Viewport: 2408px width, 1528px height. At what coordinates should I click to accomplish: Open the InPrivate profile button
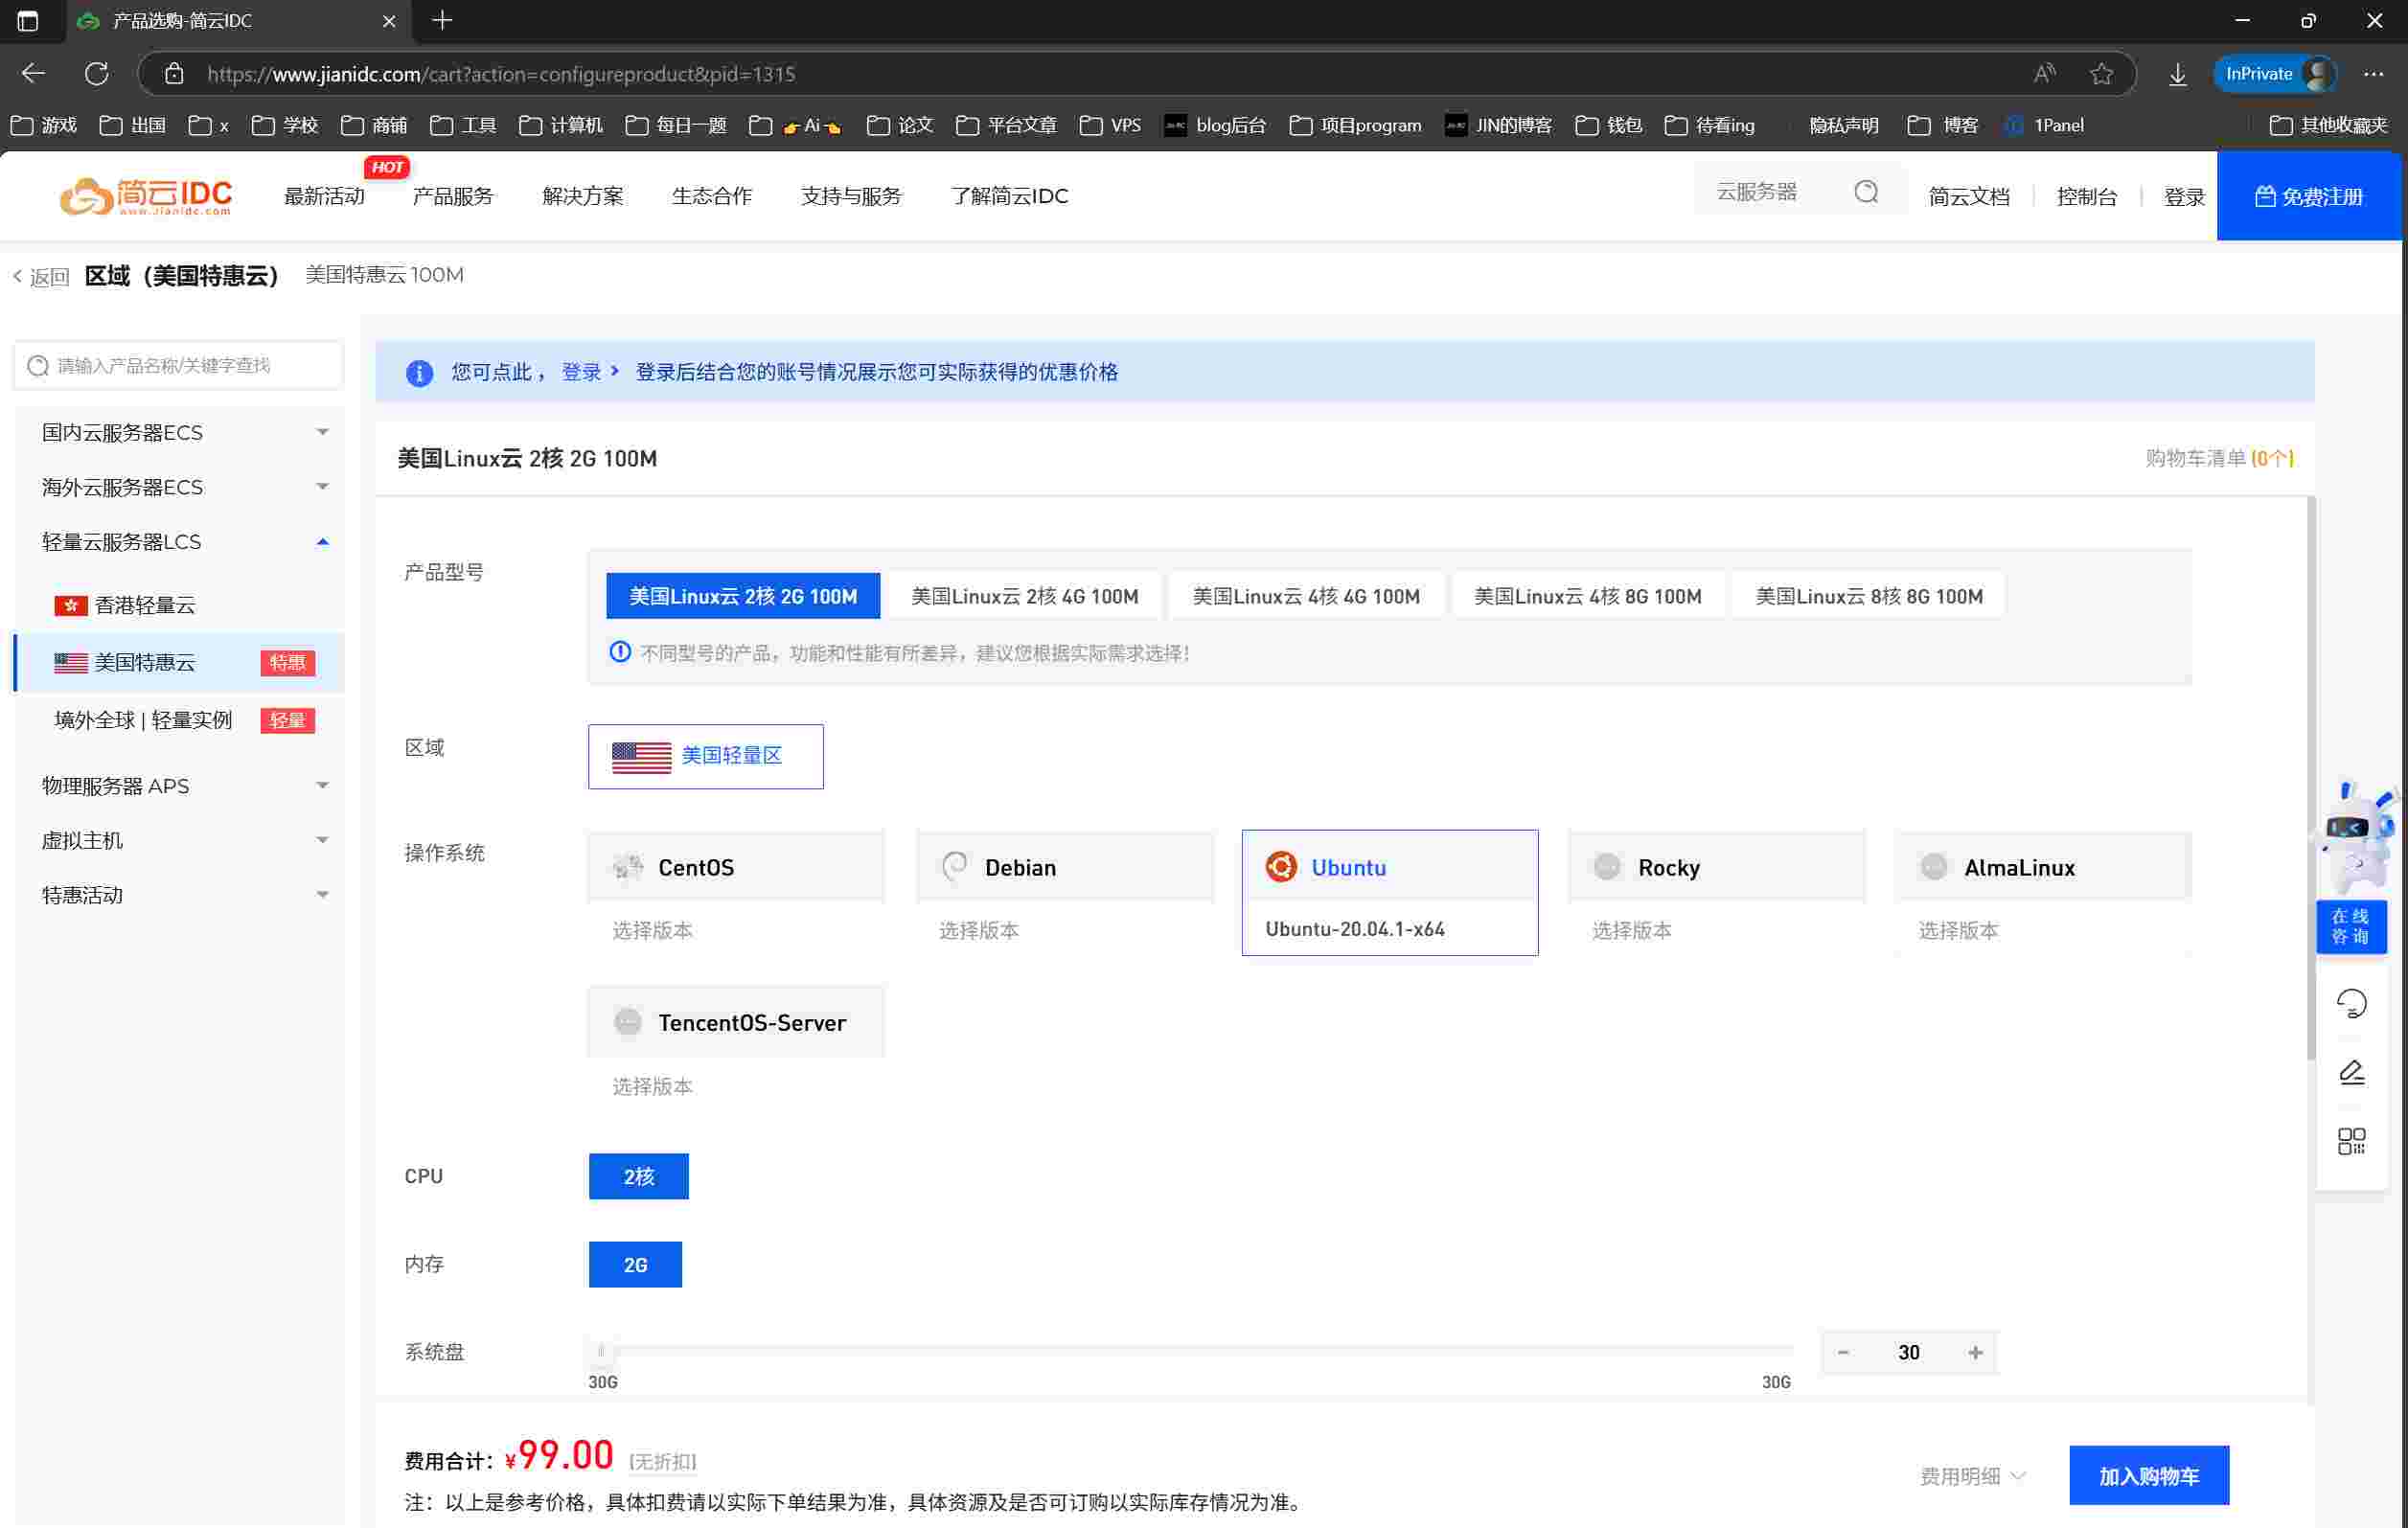pyautogui.click(x=2277, y=73)
